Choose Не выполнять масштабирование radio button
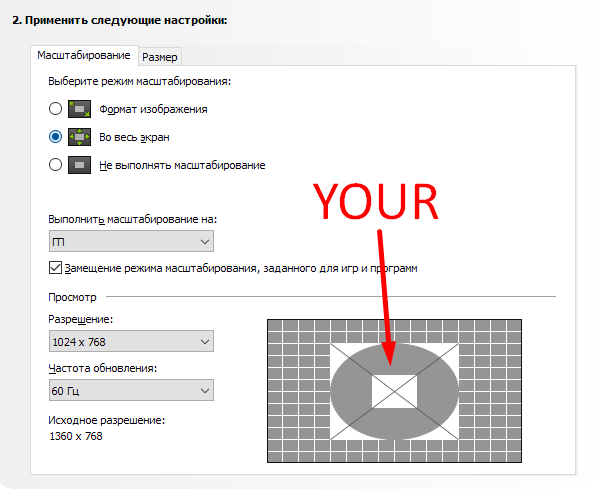The width and height of the screenshot is (594, 500). coord(55,165)
